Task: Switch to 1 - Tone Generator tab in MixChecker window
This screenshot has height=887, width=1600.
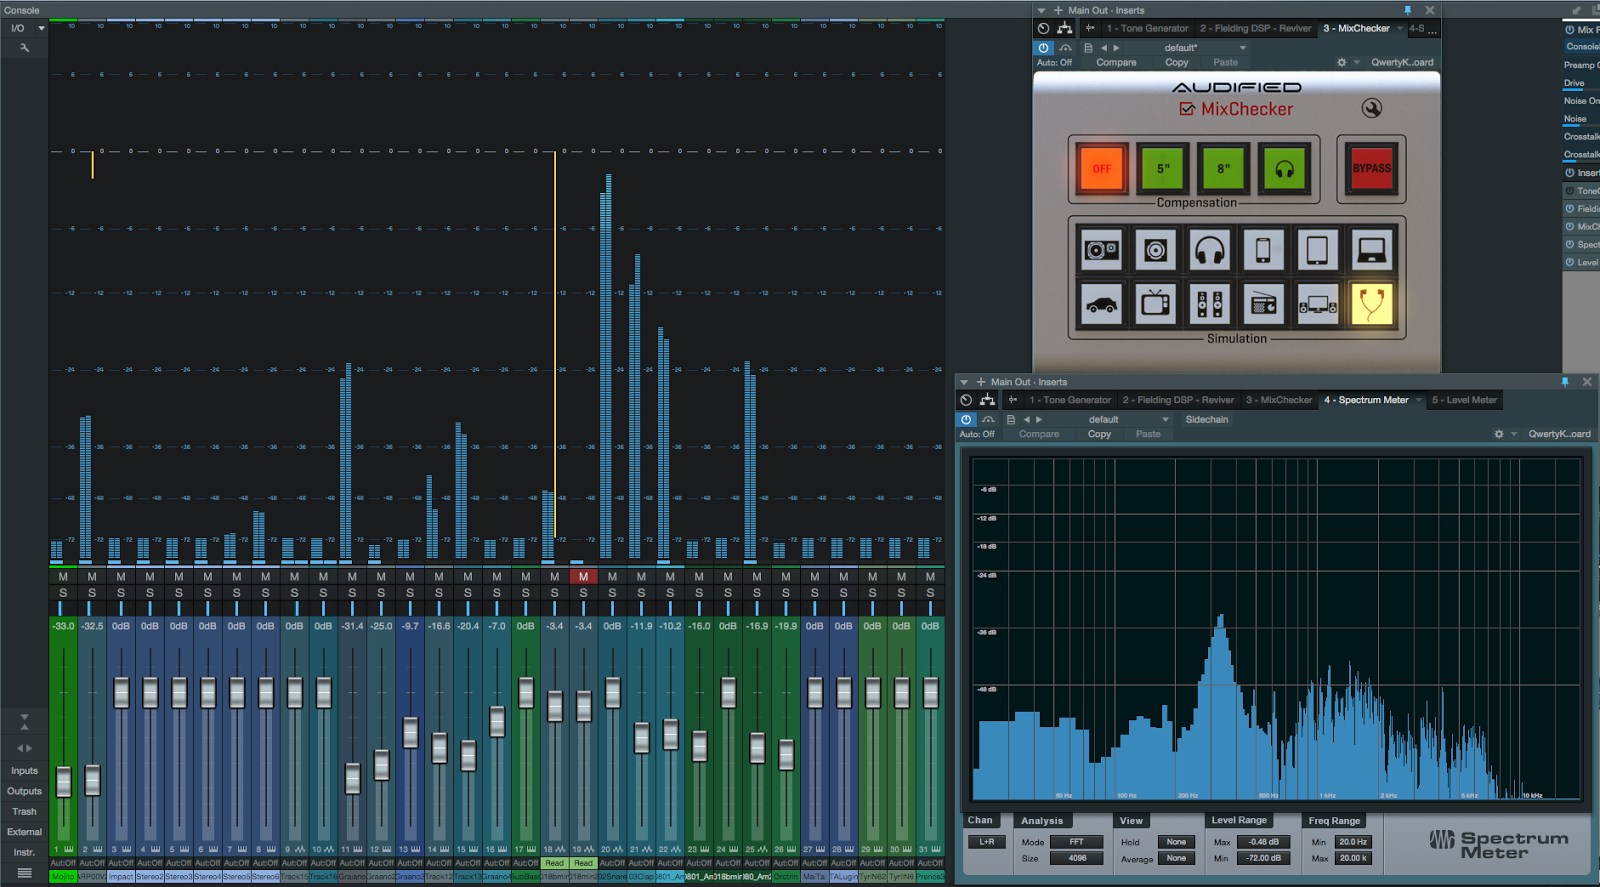Action: (1147, 29)
